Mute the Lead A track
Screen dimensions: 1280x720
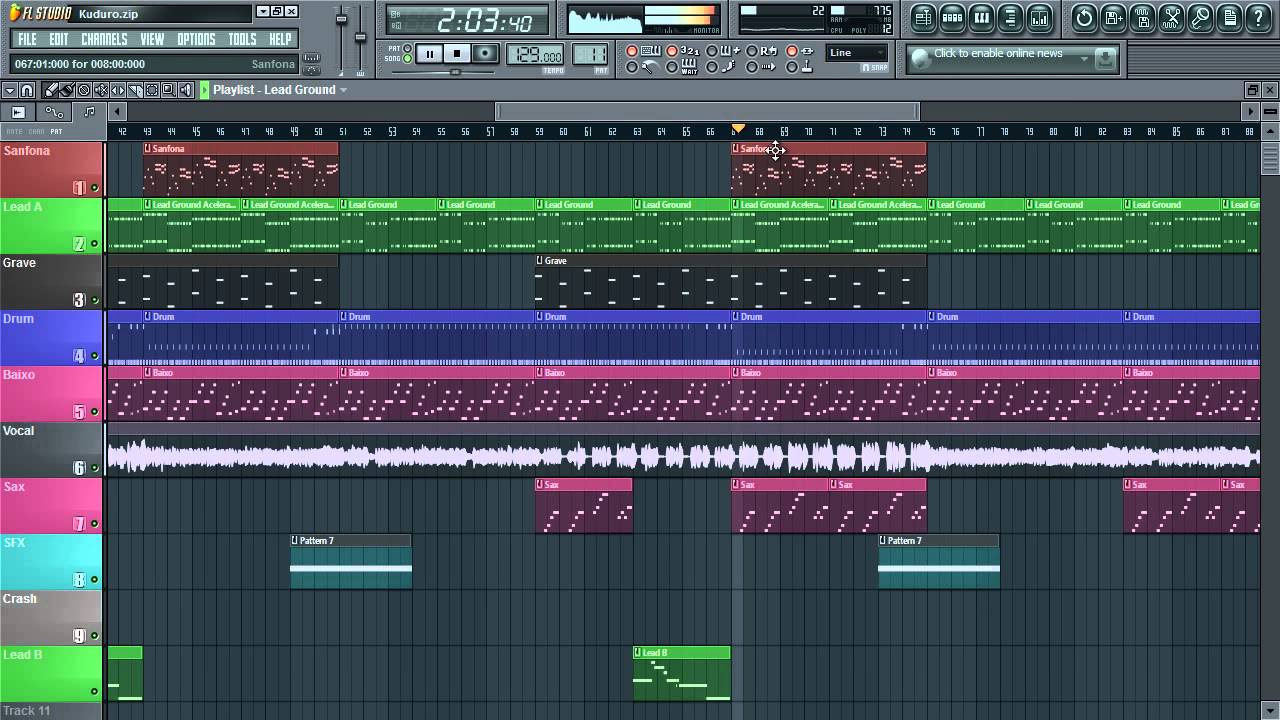tap(95, 243)
